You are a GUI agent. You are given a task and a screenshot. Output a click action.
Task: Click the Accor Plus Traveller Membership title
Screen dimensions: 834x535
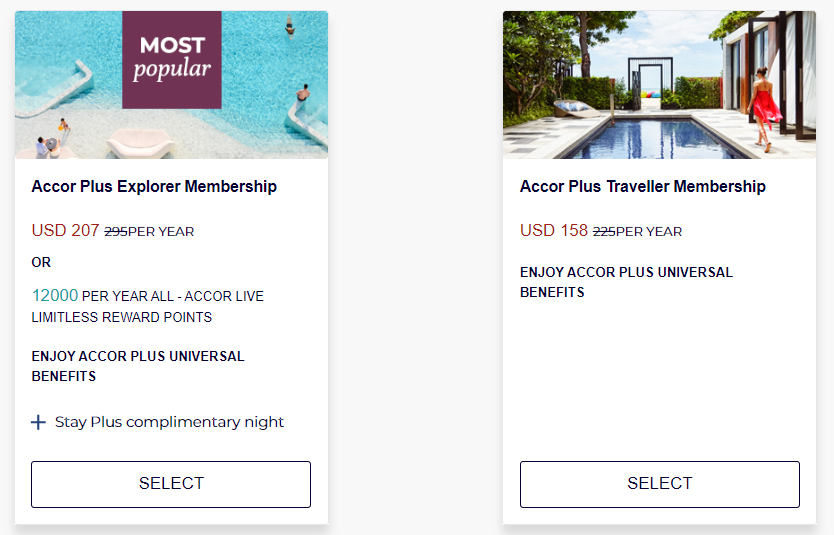(643, 187)
